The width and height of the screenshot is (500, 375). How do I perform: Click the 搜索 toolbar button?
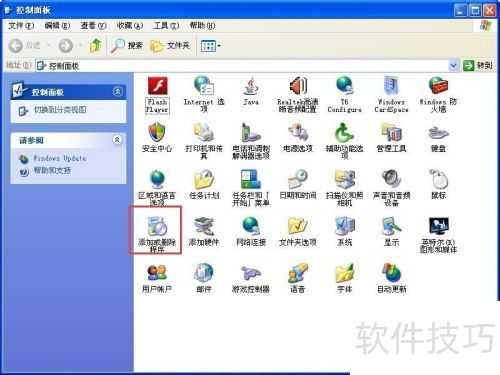tap(127, 46)
